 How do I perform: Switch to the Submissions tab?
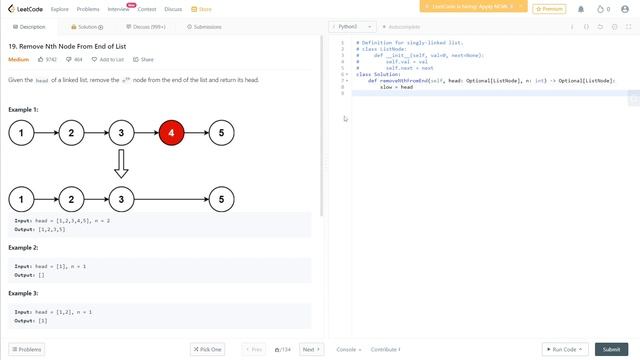click(x=204, y=27)
